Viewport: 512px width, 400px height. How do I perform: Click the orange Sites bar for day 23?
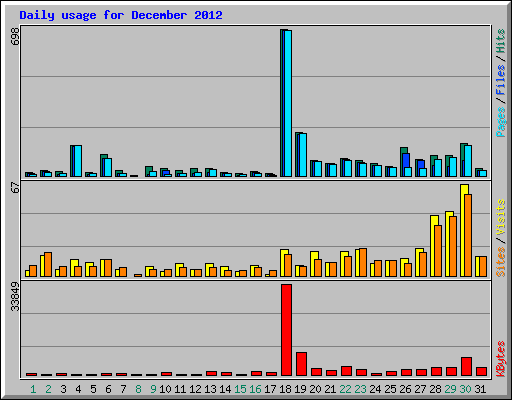click(363, 262)
